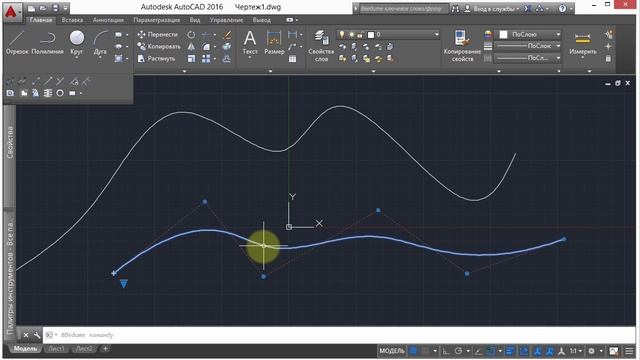
Task: Open the layer 0 dropdown list
Action: point(436,35)
